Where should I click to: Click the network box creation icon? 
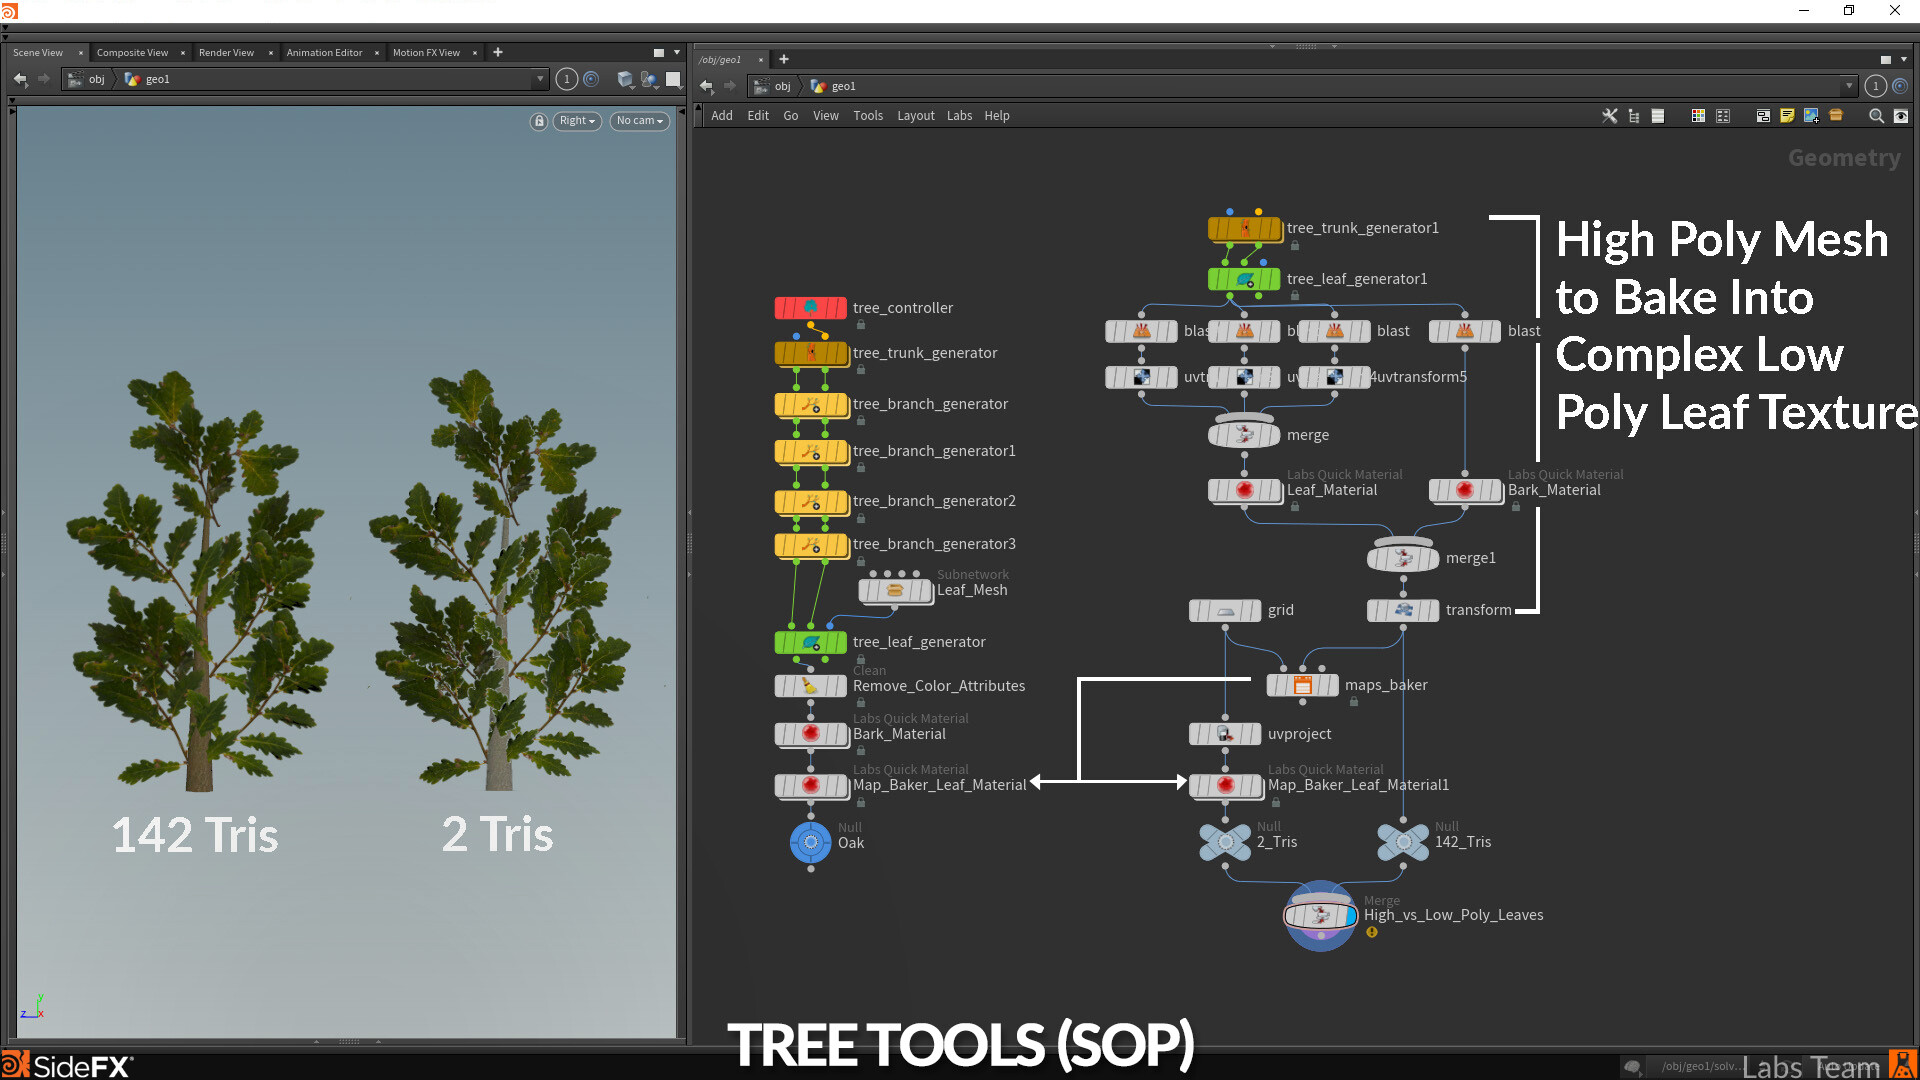click(1763, 116)
